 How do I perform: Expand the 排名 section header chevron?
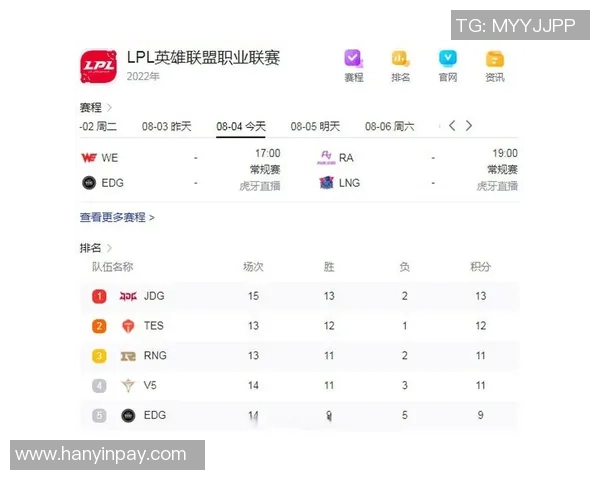(109, 248)
